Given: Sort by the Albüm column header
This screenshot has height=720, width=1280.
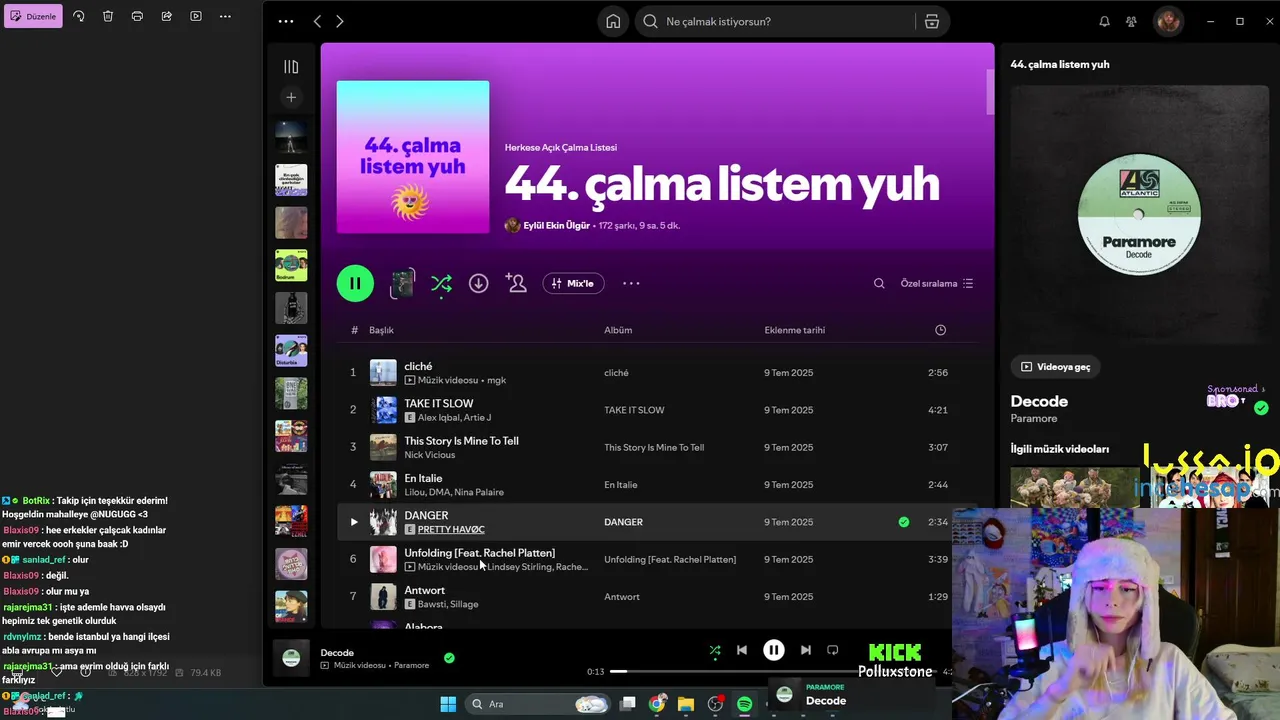Looking at the screenshot, I should (618, 330).
